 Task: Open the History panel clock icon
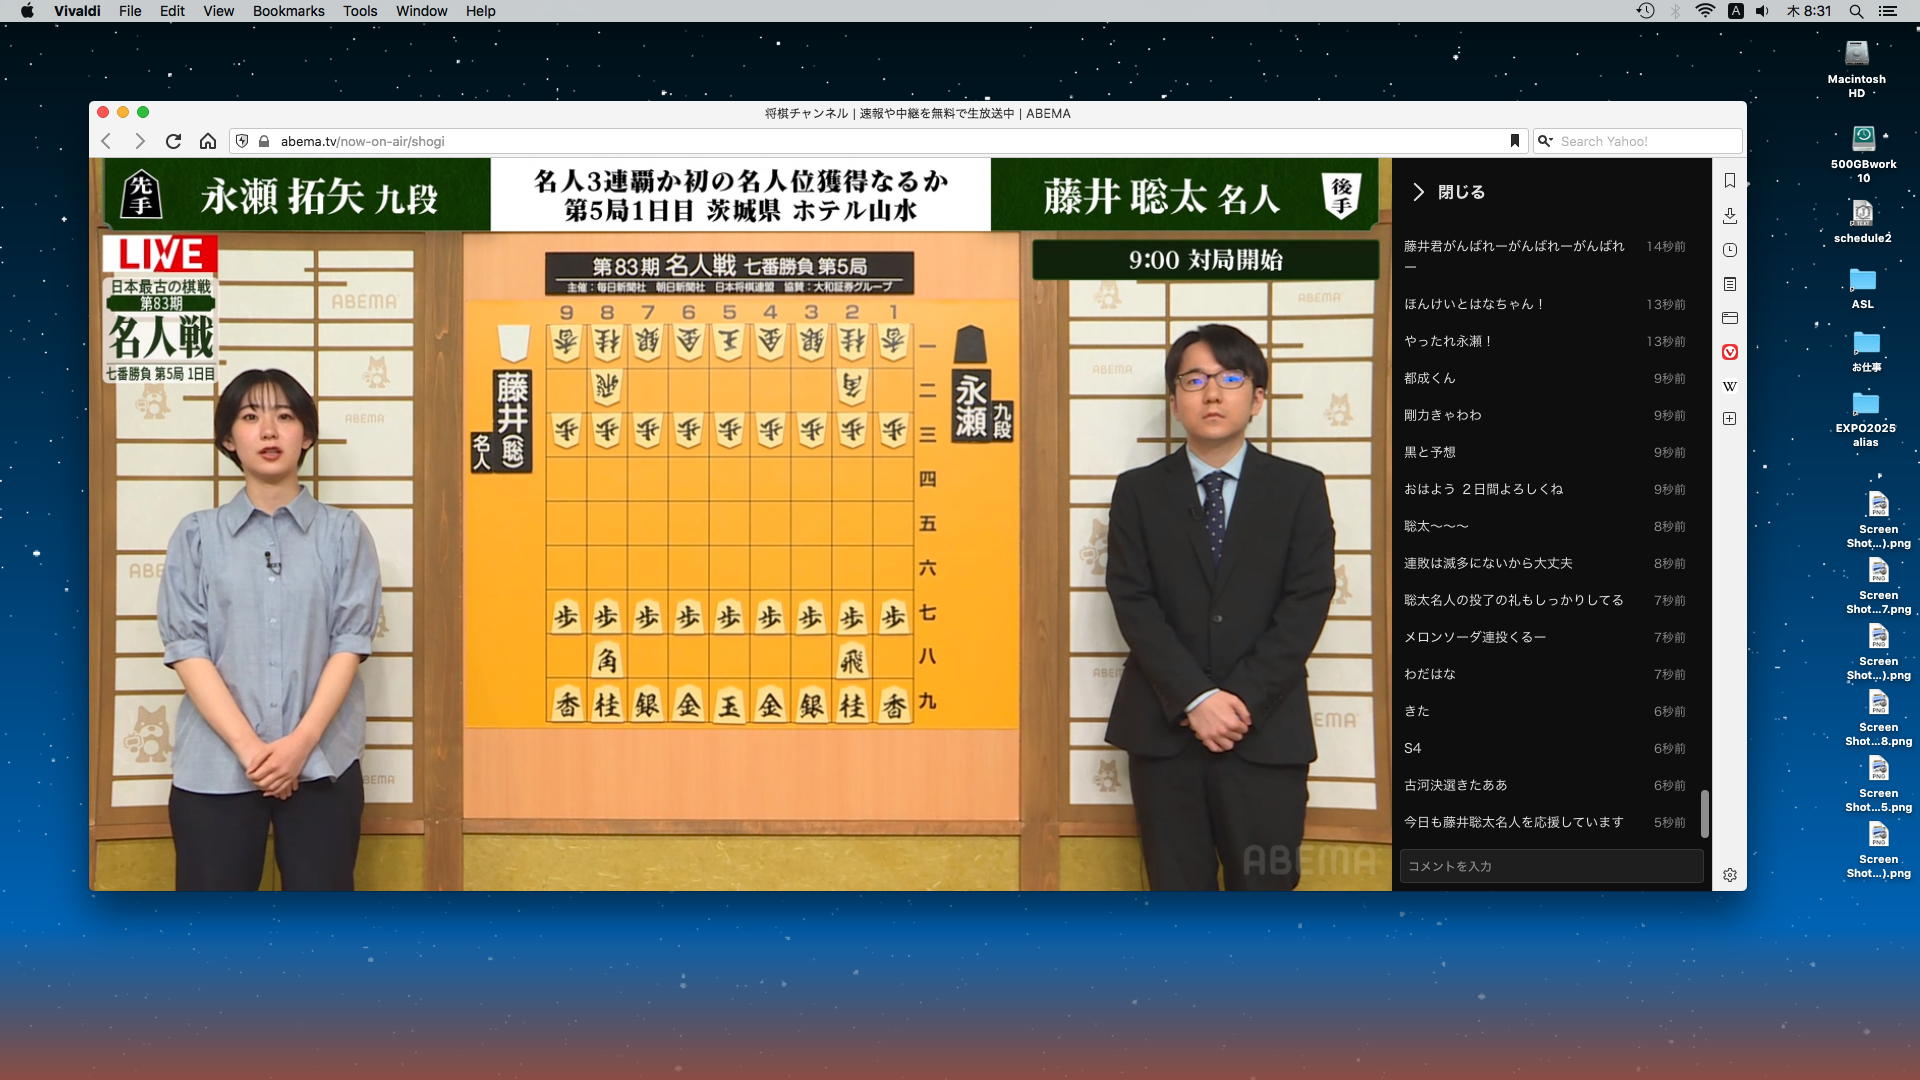(x=1730, y=250)
